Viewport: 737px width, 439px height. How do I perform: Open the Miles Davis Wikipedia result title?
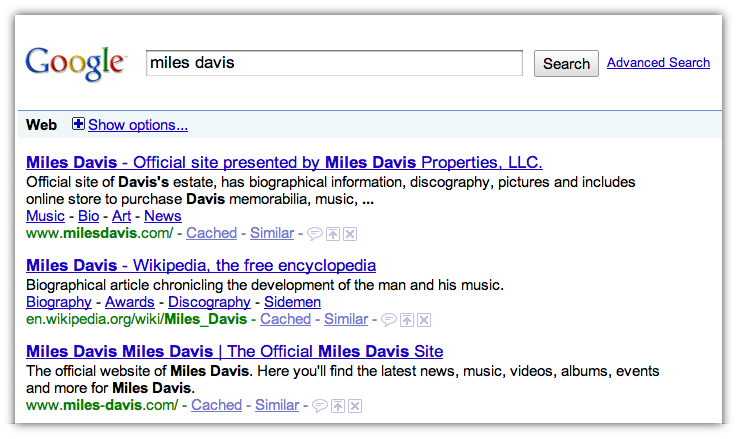point(201,266)
